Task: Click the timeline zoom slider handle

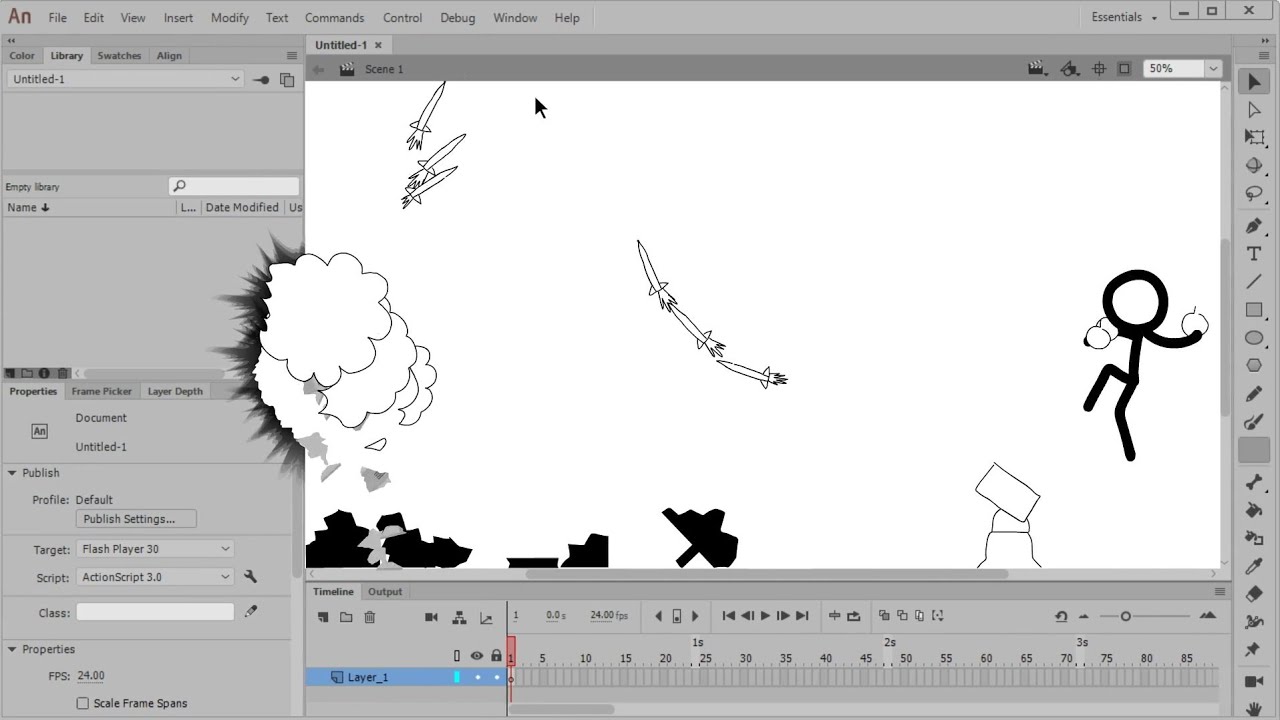Action: pyautogui.click(x=1125, y=616)
